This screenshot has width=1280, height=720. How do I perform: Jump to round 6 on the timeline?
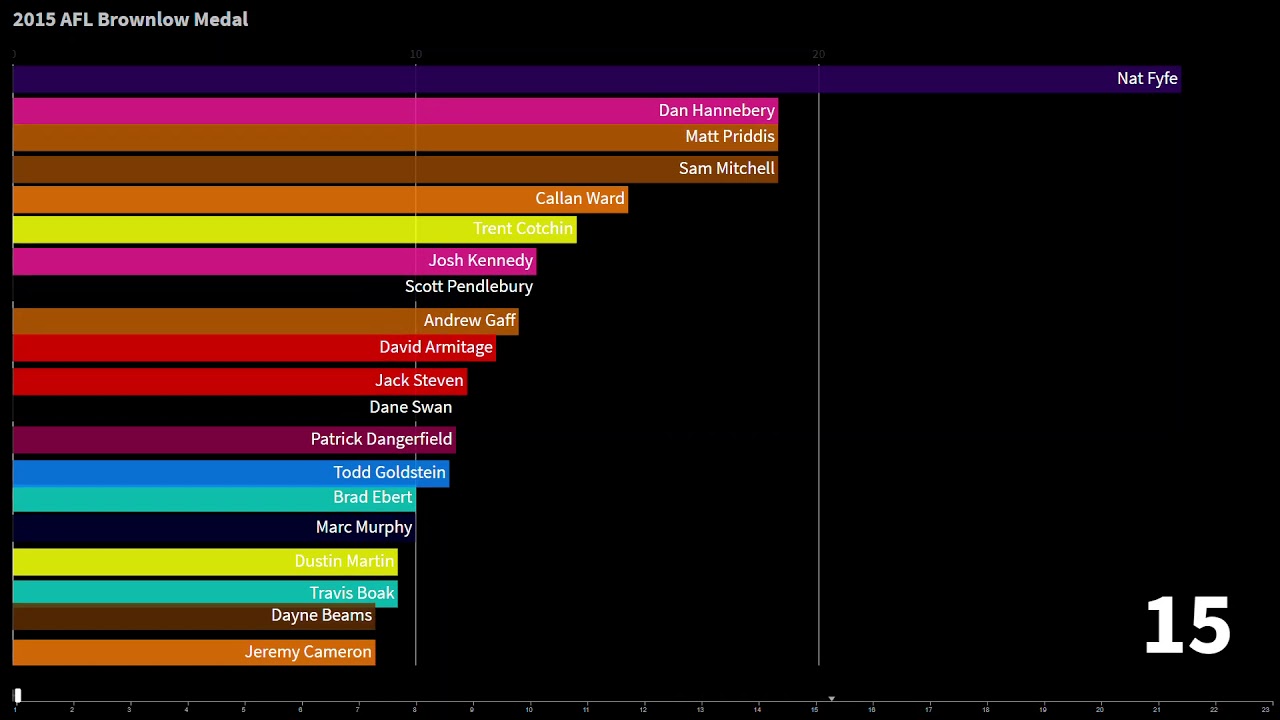point(300,709)
